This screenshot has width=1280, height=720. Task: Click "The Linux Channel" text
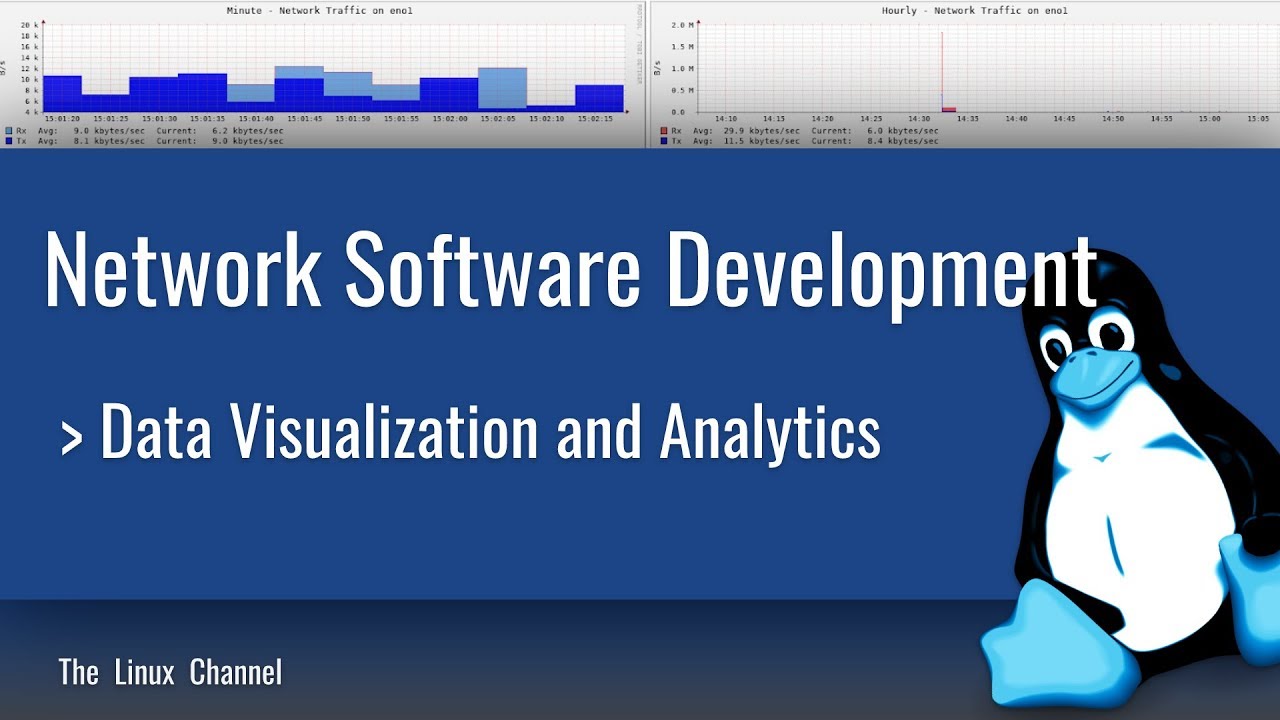170,672
